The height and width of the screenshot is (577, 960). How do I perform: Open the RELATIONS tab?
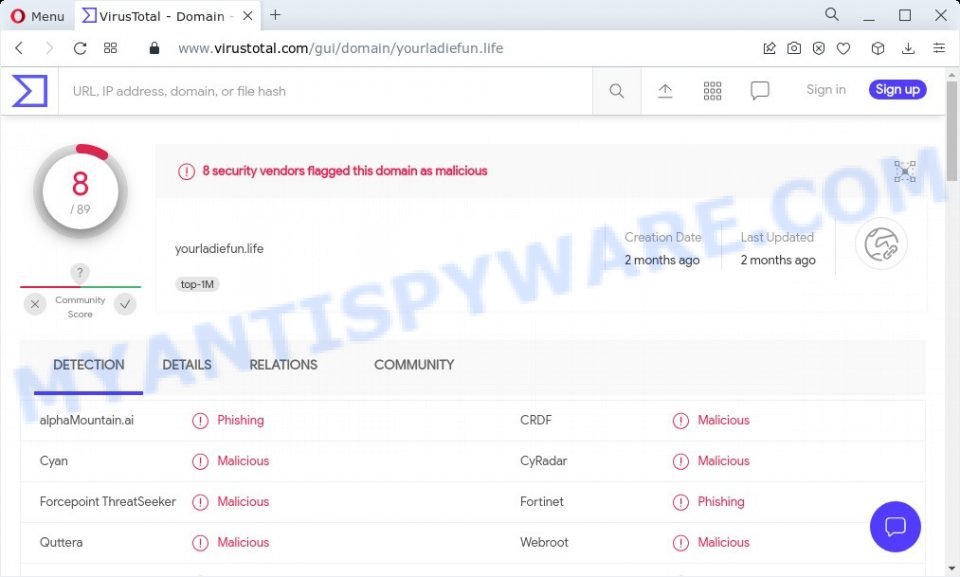tap(283, 365)
